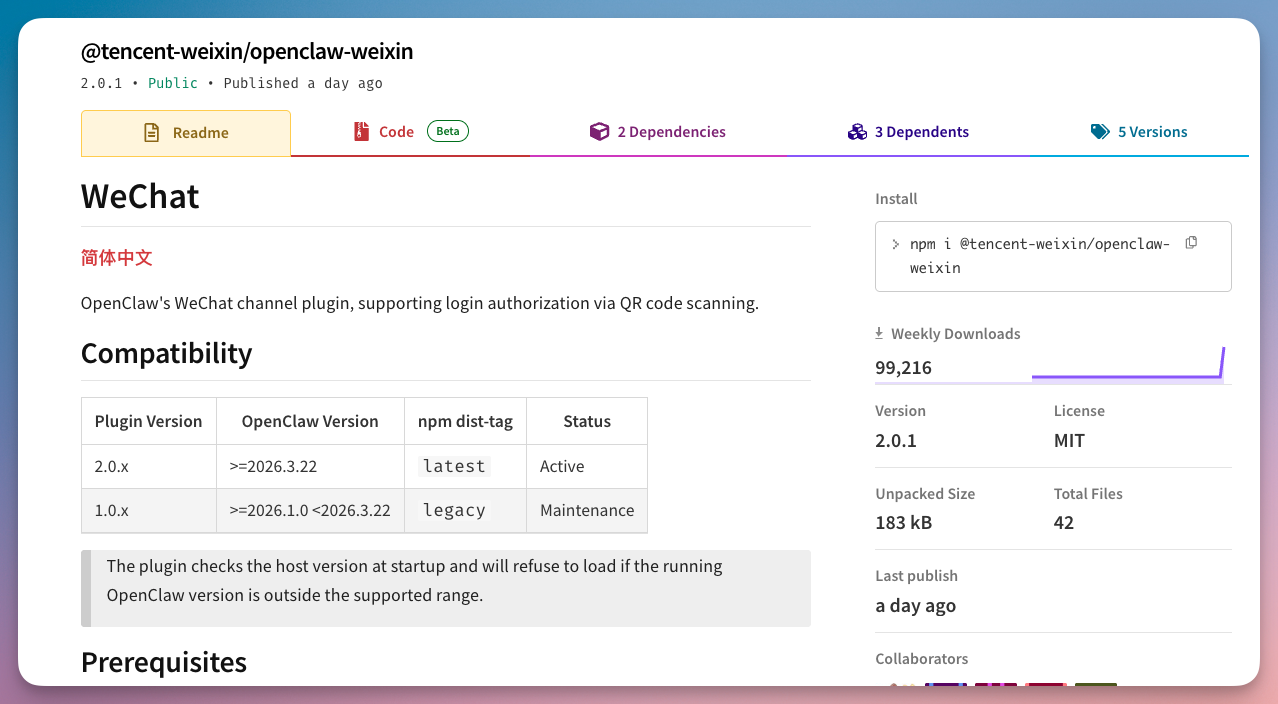Viewport: 1278px width, 704px height.
Task: Click the terminal prompt chevron in Install box
Action: pyautogui.click(x=896, y=244)
